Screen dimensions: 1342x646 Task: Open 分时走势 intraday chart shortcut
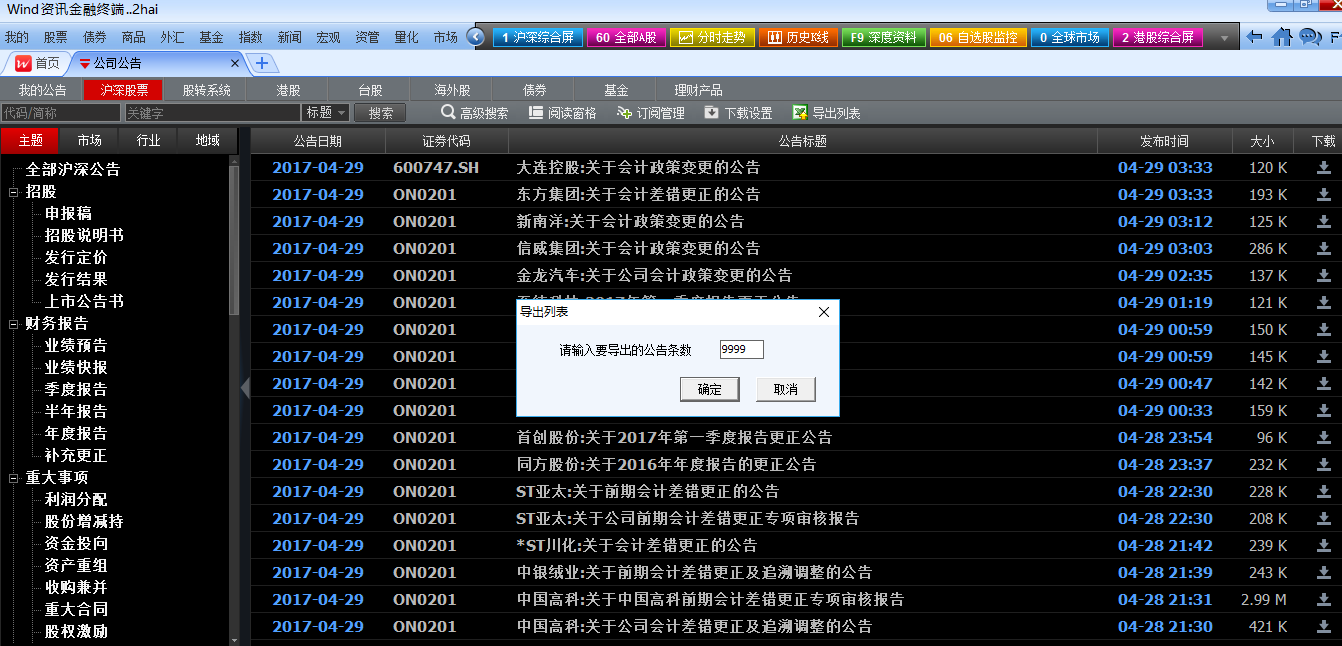[x=712, y=38]
